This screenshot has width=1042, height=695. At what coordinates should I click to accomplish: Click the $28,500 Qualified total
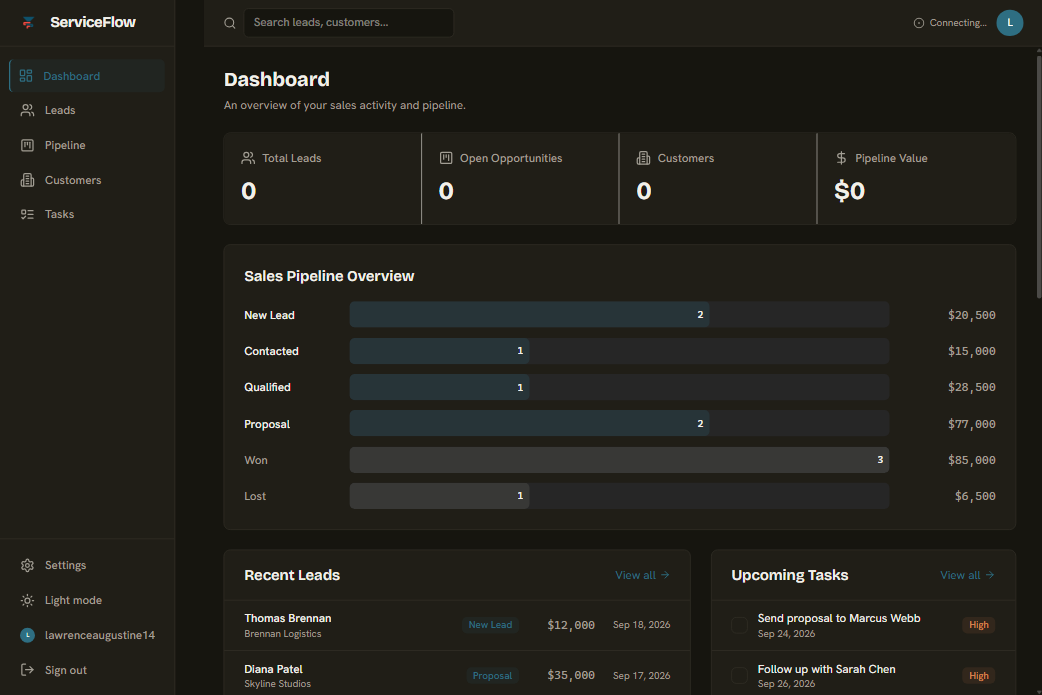click(x=972, y=387)
